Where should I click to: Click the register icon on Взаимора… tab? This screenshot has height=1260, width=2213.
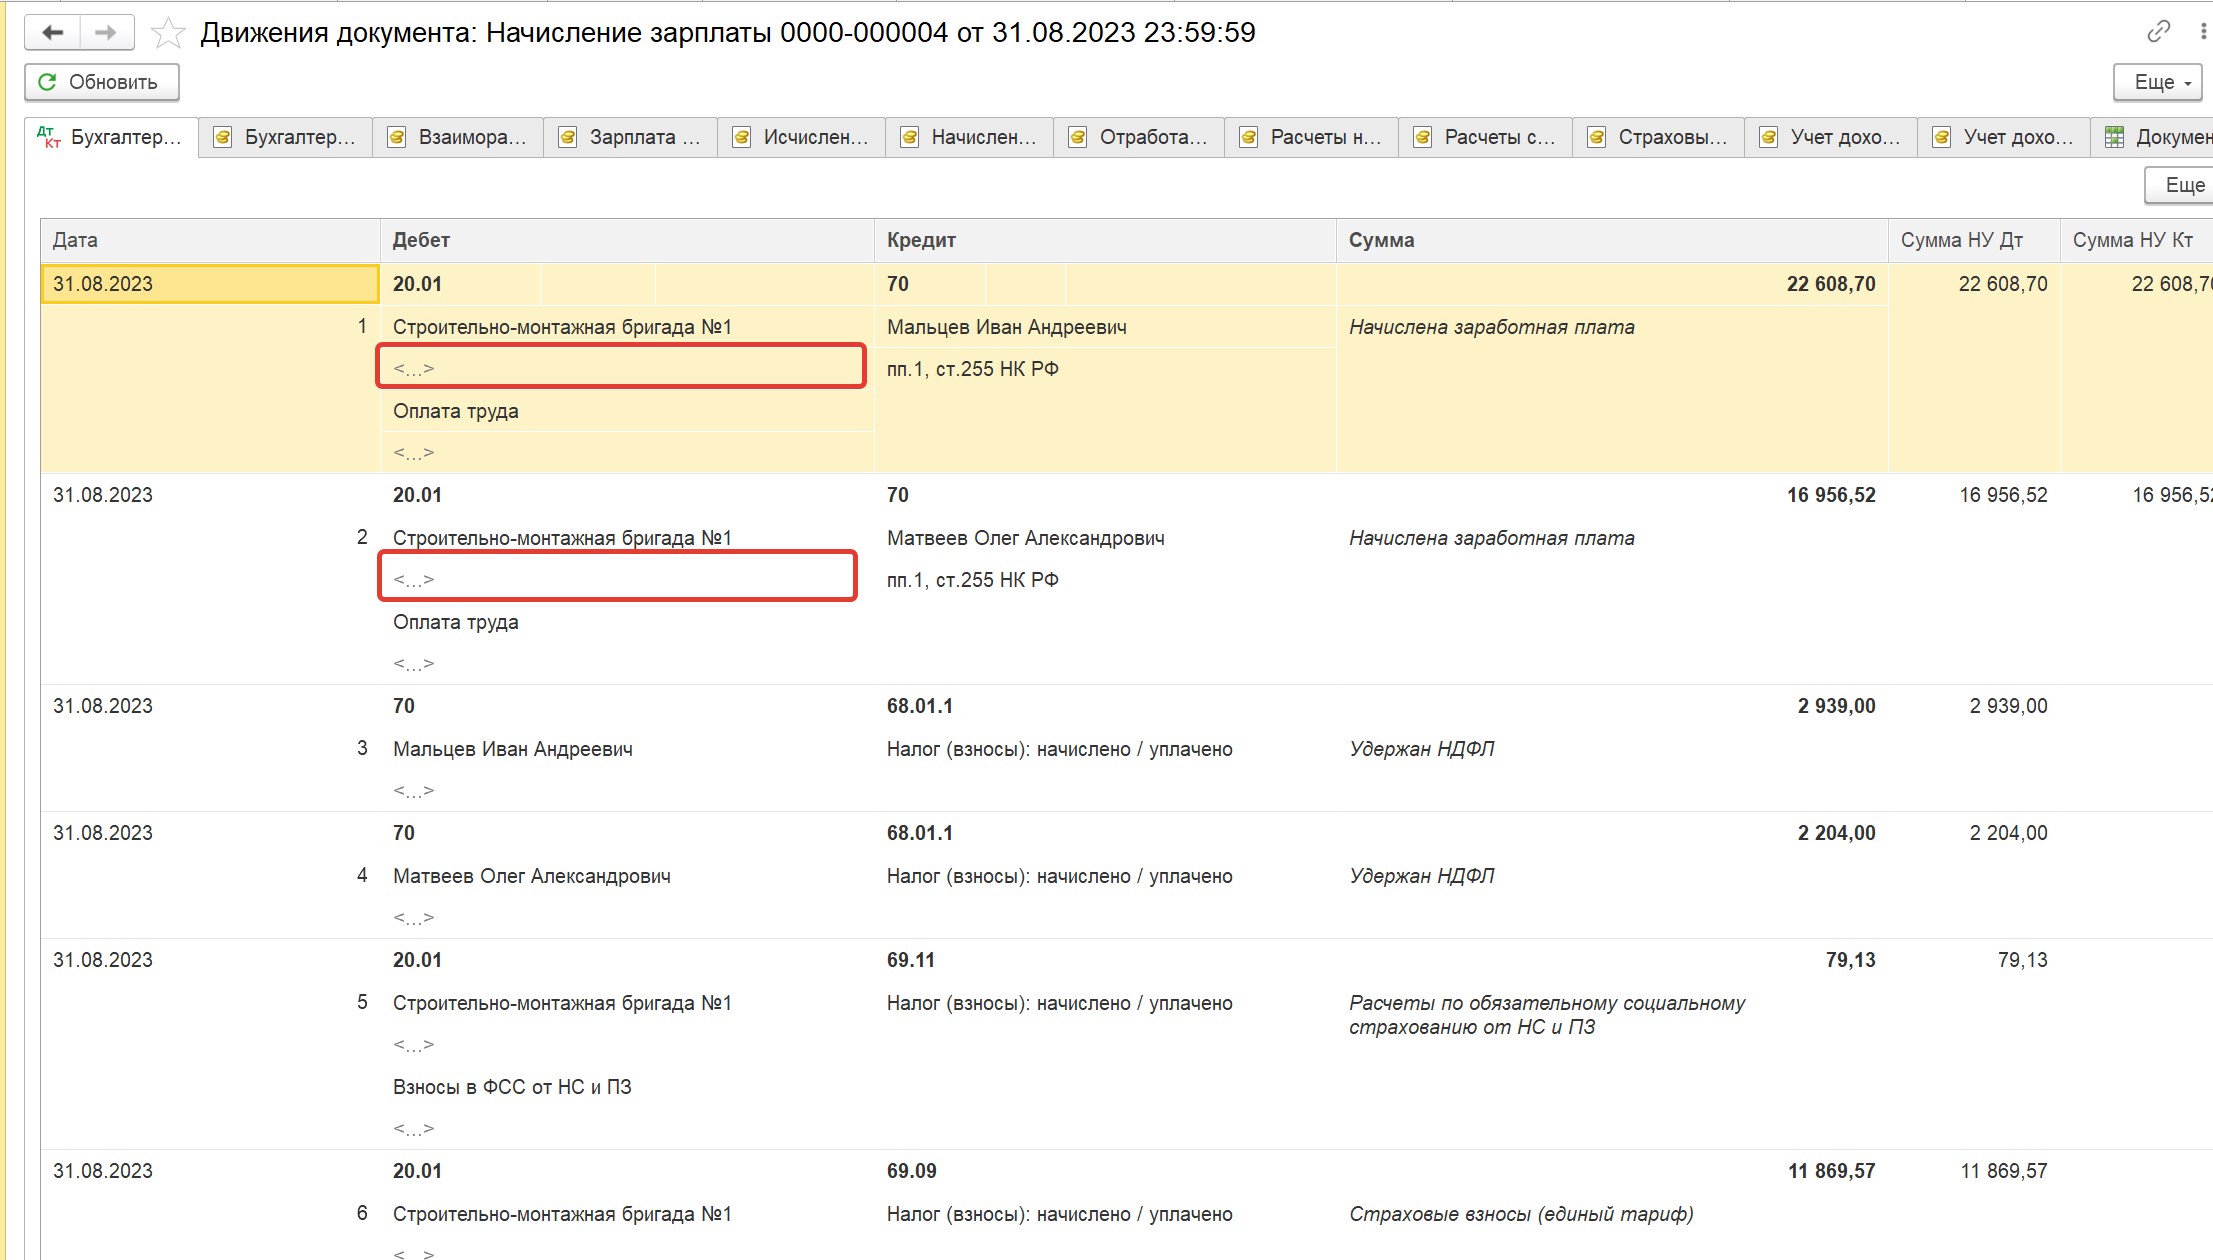pyautogui.click(x=397, y=137)
